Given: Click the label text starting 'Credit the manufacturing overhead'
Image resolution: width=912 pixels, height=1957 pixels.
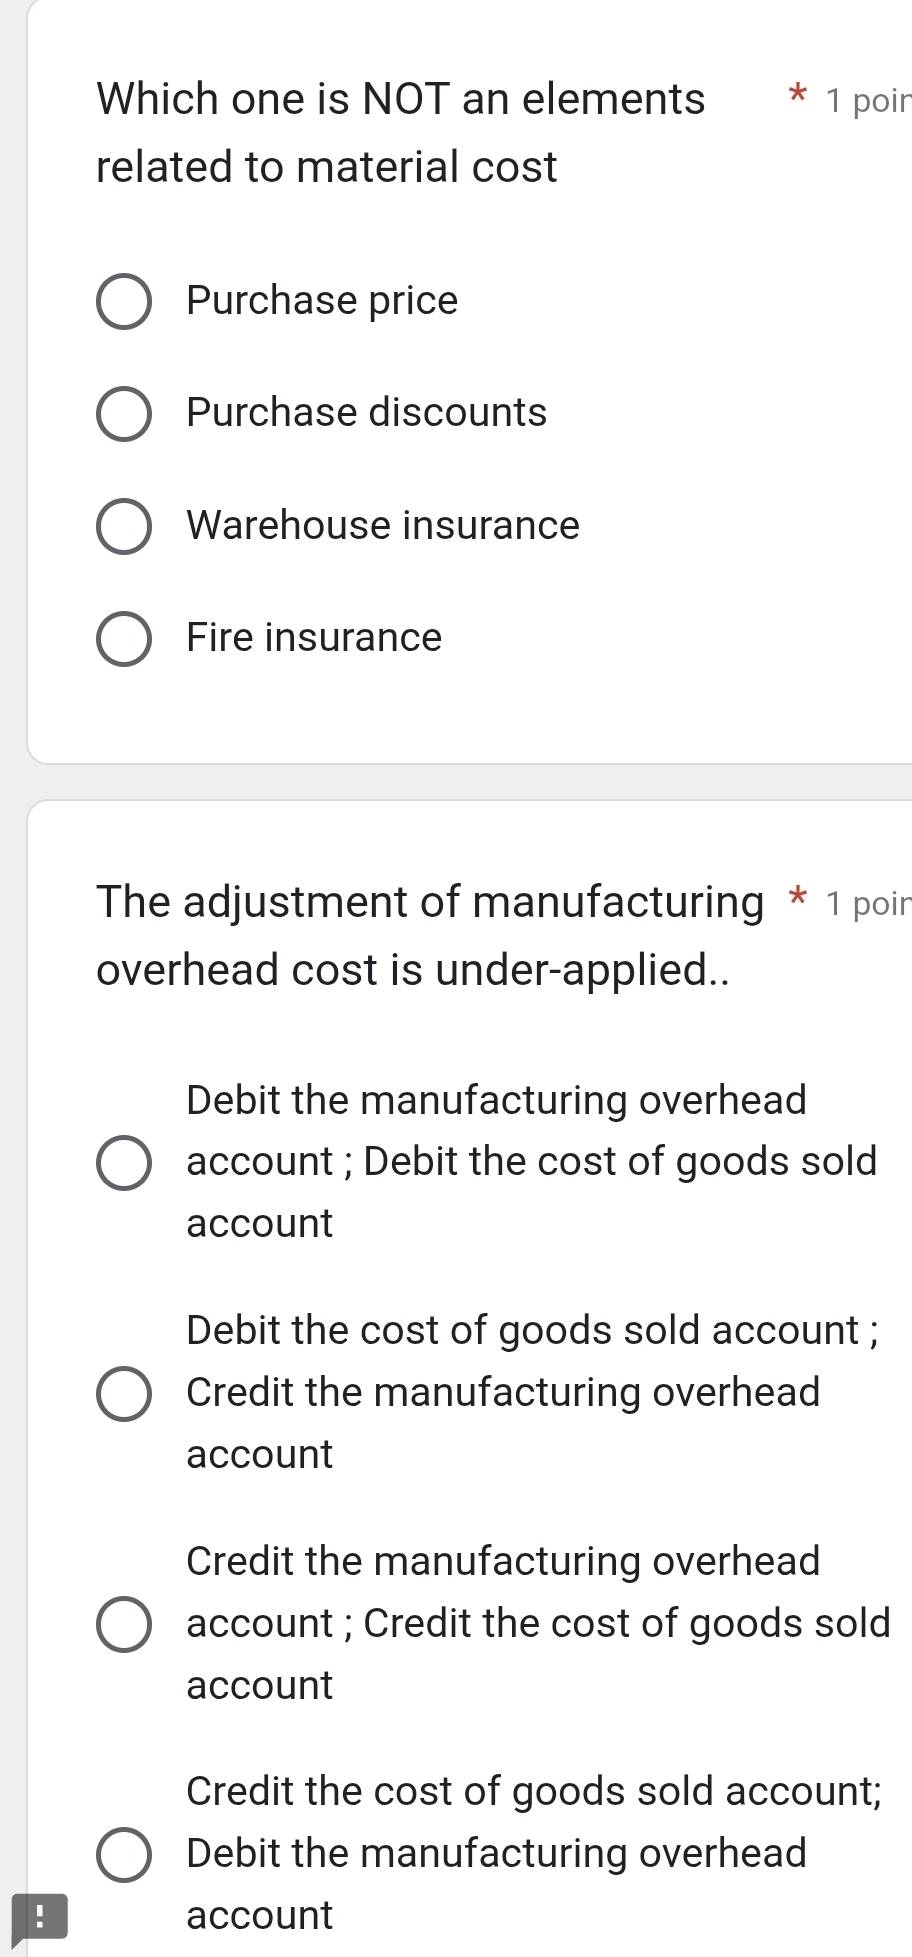Looking at the screenshot, I should click(537, 1623).
